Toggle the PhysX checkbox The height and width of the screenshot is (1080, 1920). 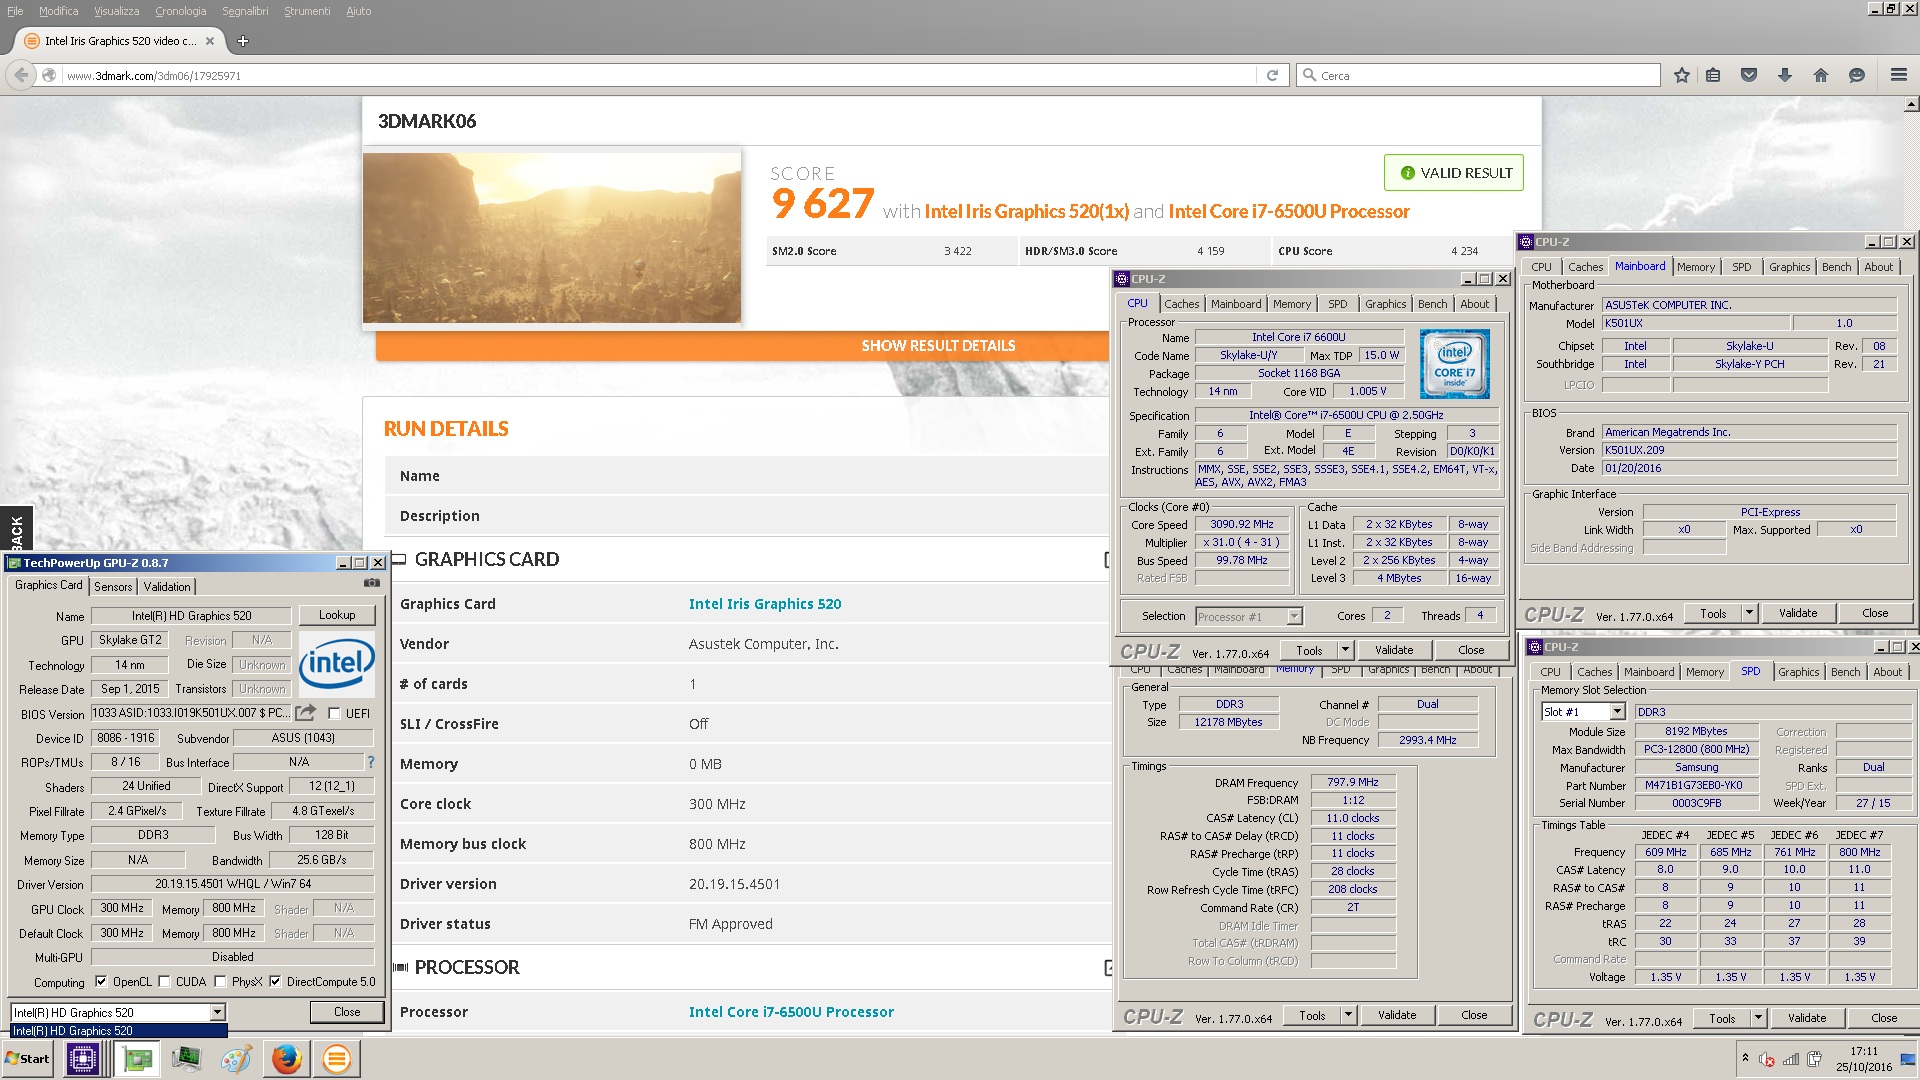tap(220, 981)
